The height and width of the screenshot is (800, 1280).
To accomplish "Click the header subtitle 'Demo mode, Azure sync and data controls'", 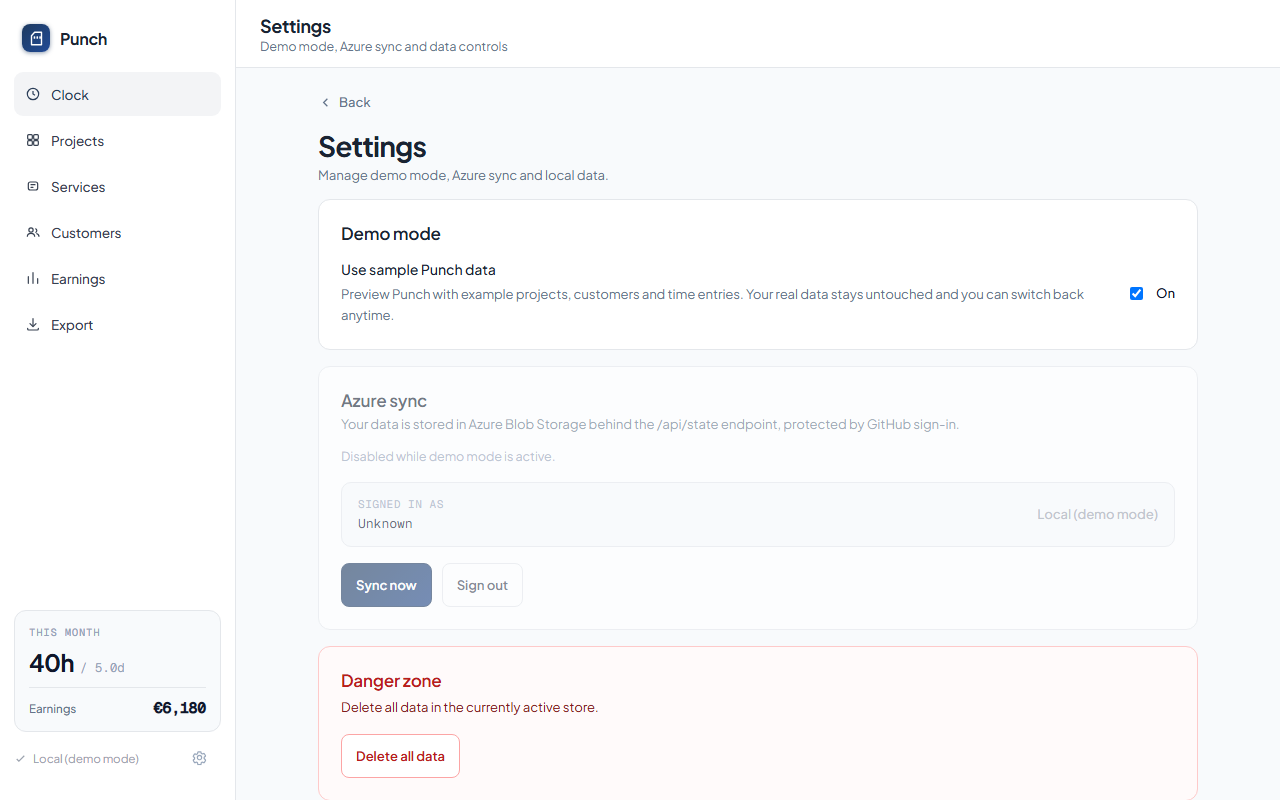I will 384,47.
